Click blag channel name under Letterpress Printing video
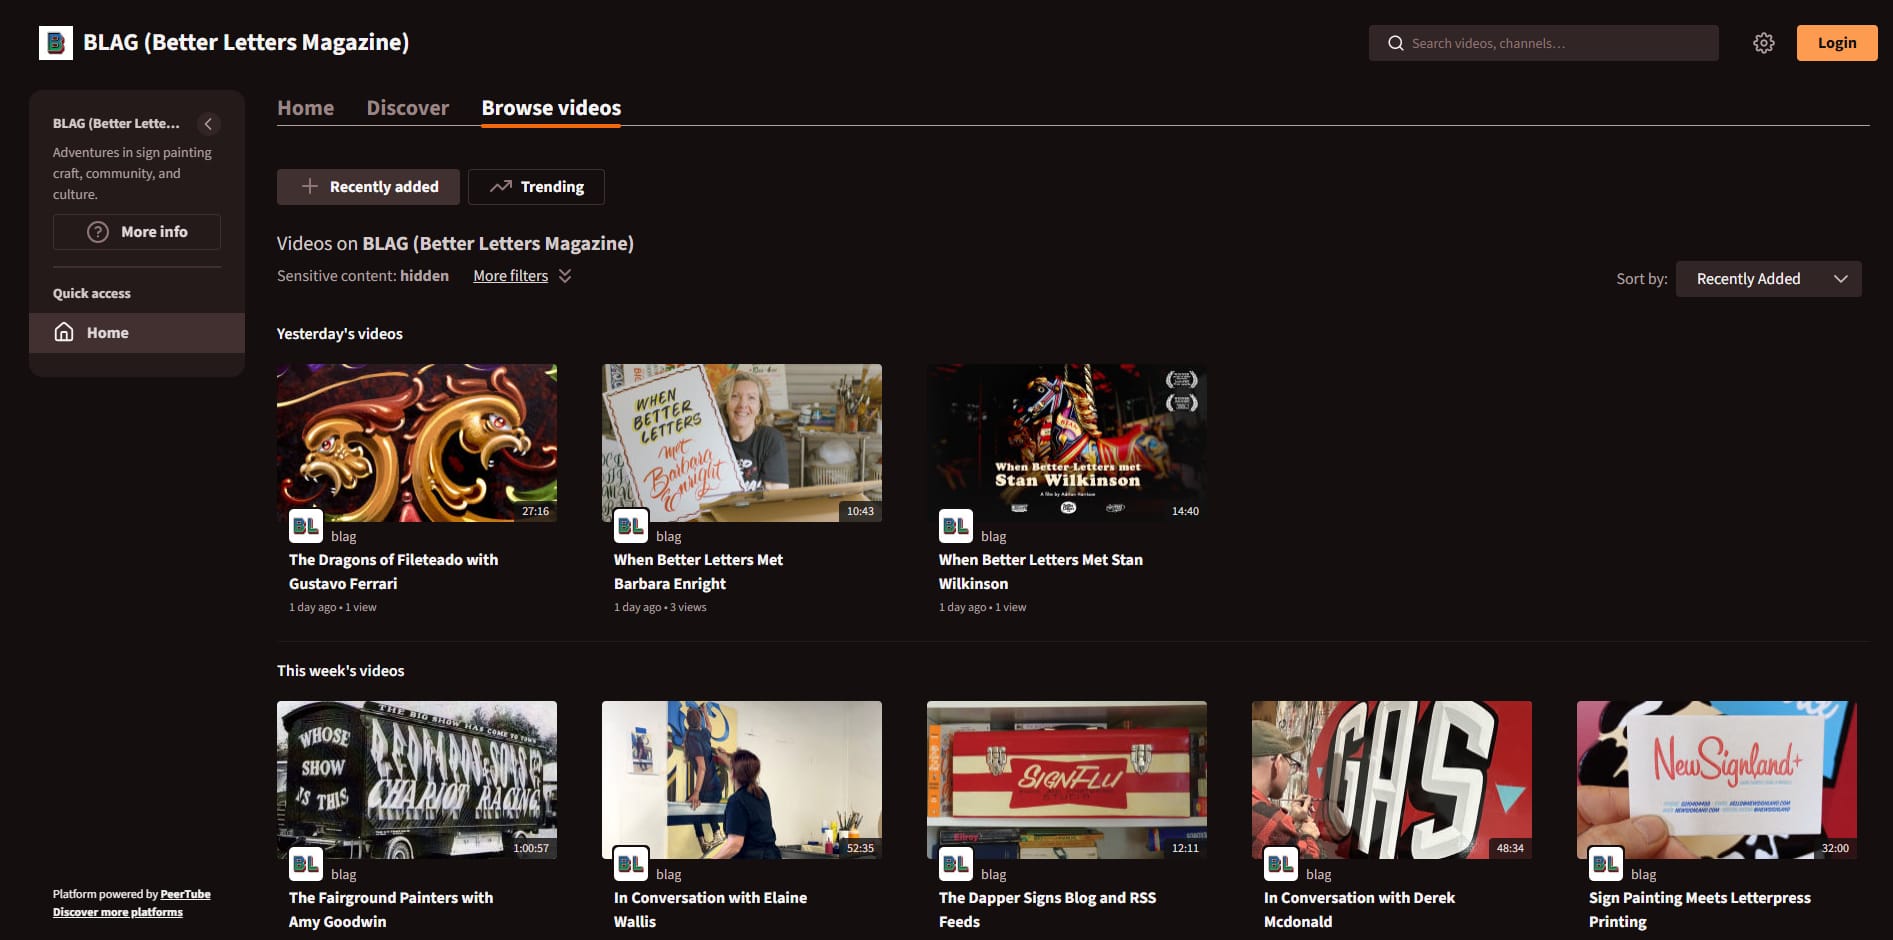This screenshot has width=1893, height=940. [1644, 875]
